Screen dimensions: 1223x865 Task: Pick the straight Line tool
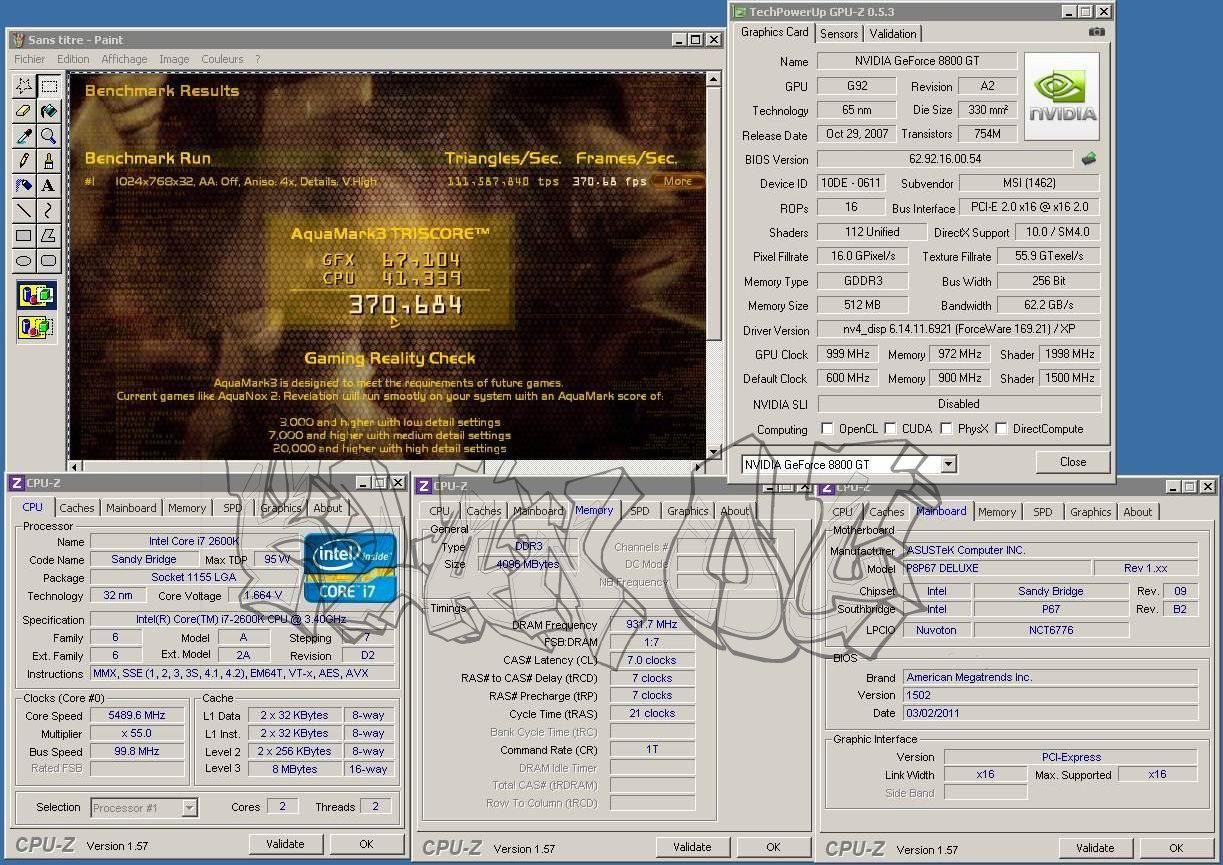click(24, 211)
